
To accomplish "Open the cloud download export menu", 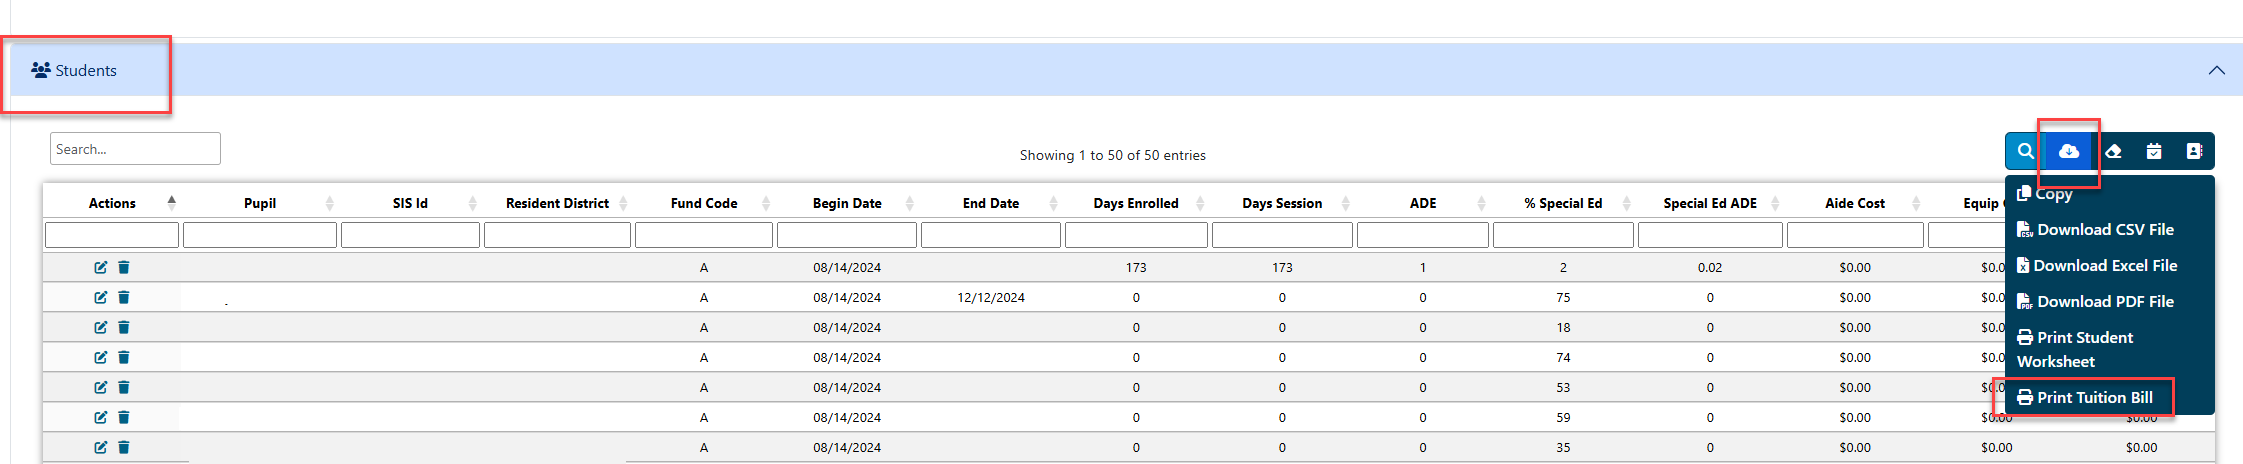I will tap(2069, 151).
